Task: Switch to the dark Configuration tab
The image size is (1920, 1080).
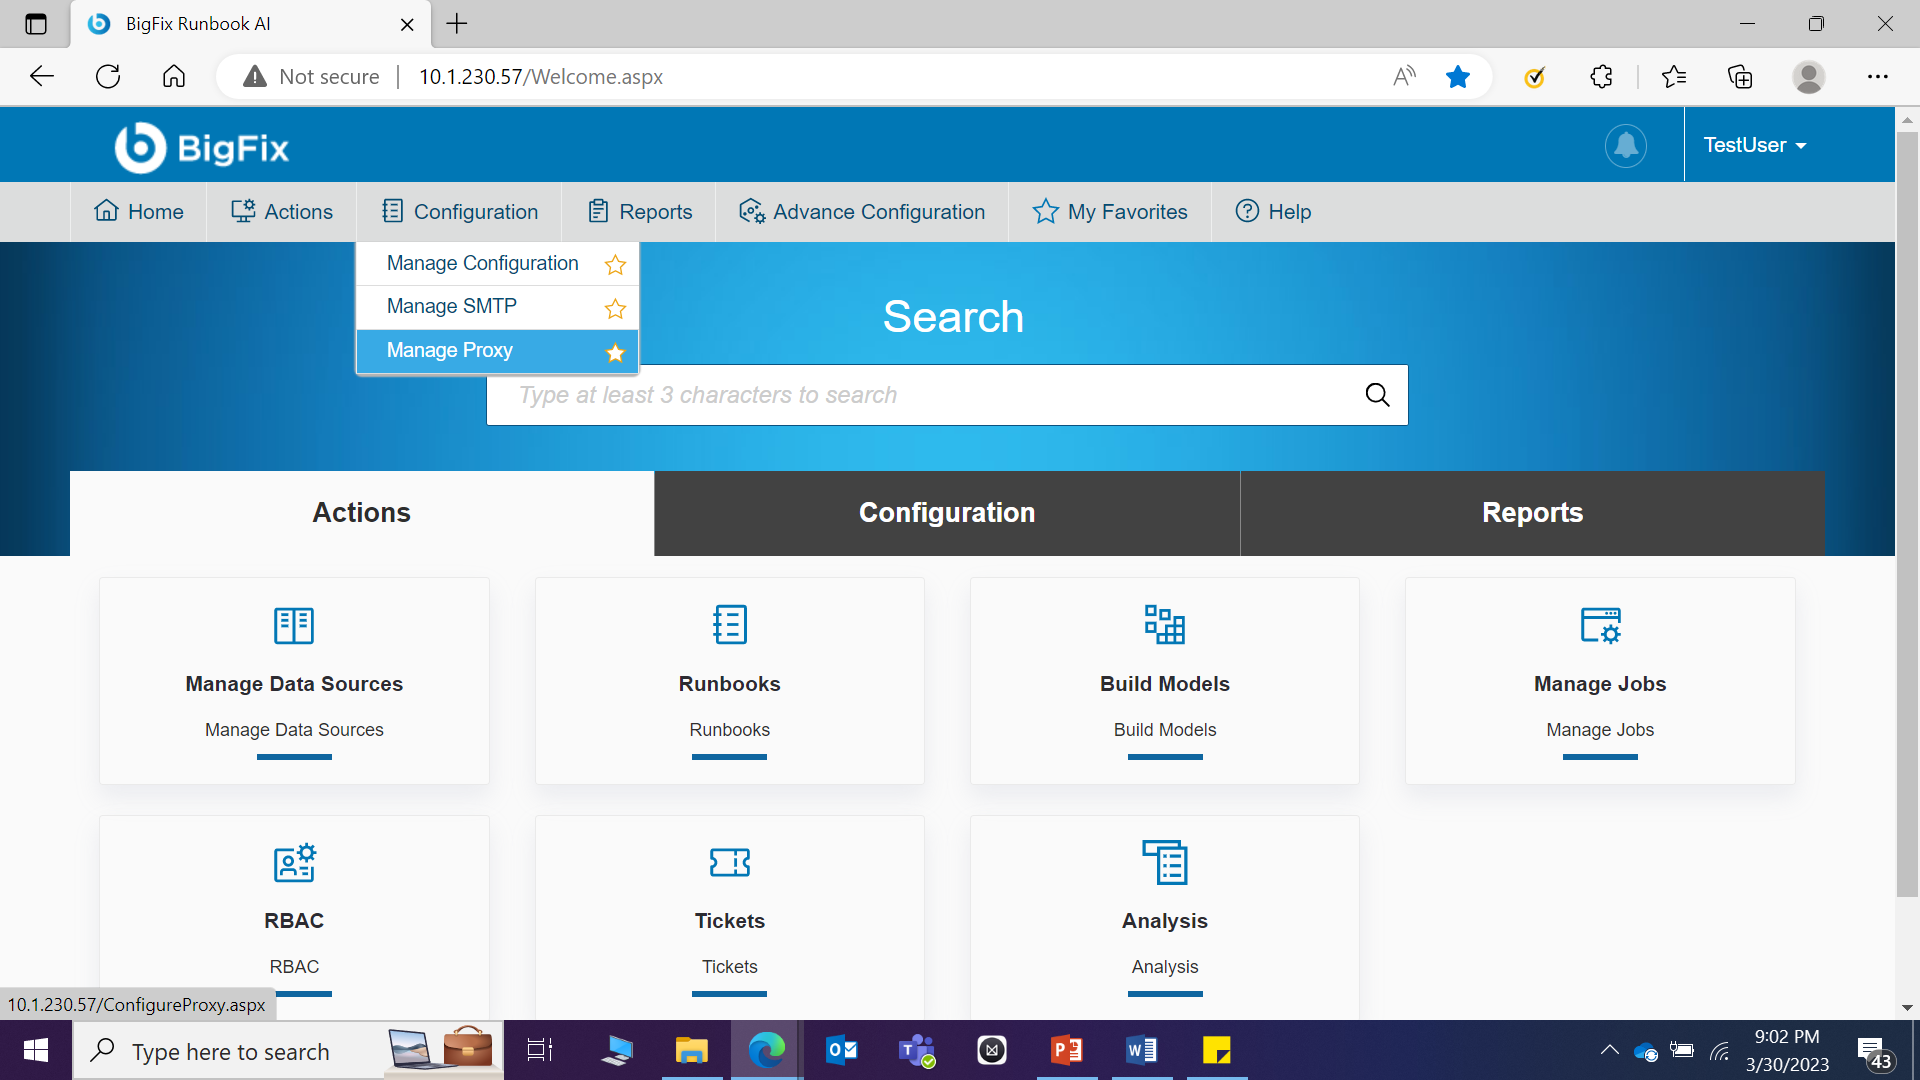Action: [946, 513]
